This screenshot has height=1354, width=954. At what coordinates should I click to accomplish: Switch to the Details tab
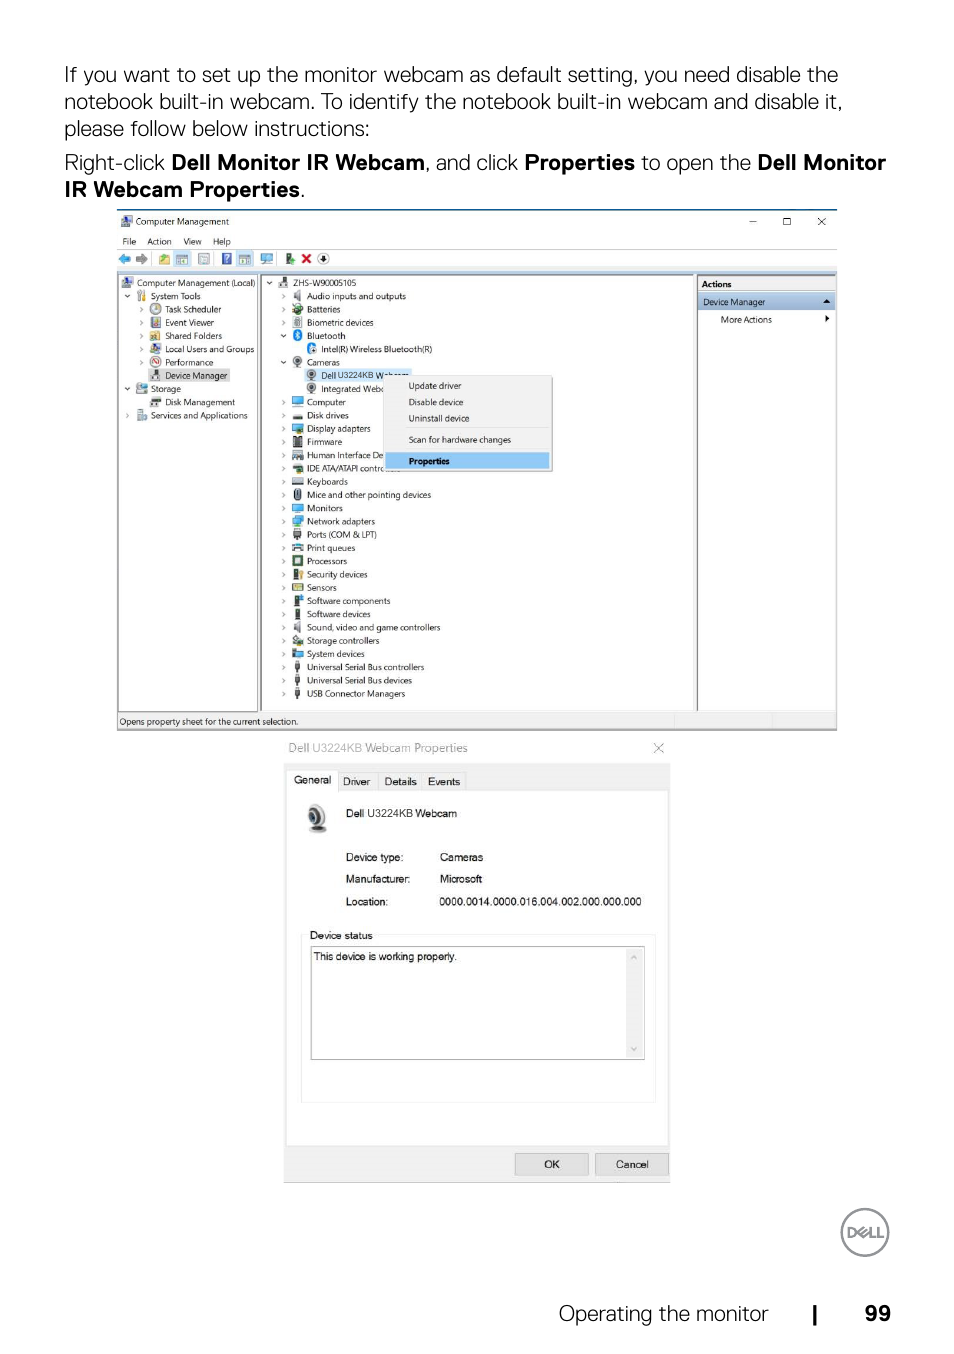tap(400, 782)
